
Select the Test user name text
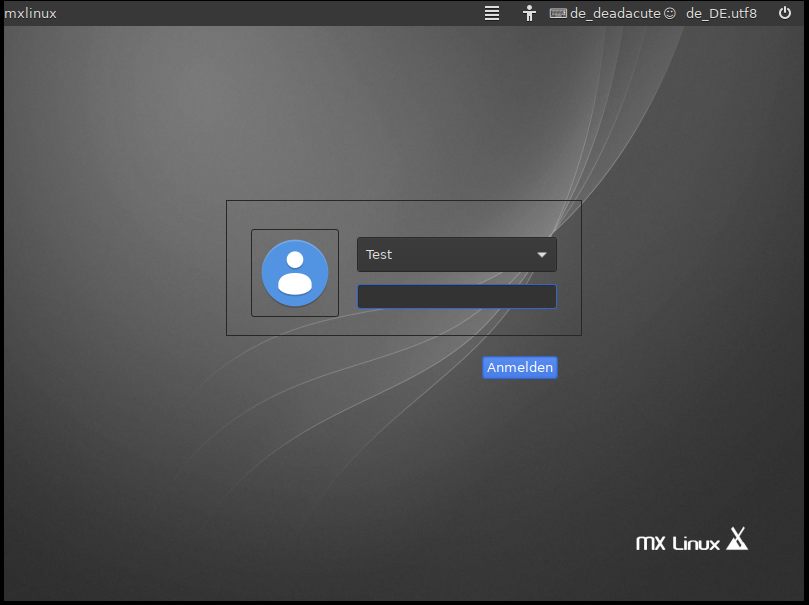tap(379, 255)
